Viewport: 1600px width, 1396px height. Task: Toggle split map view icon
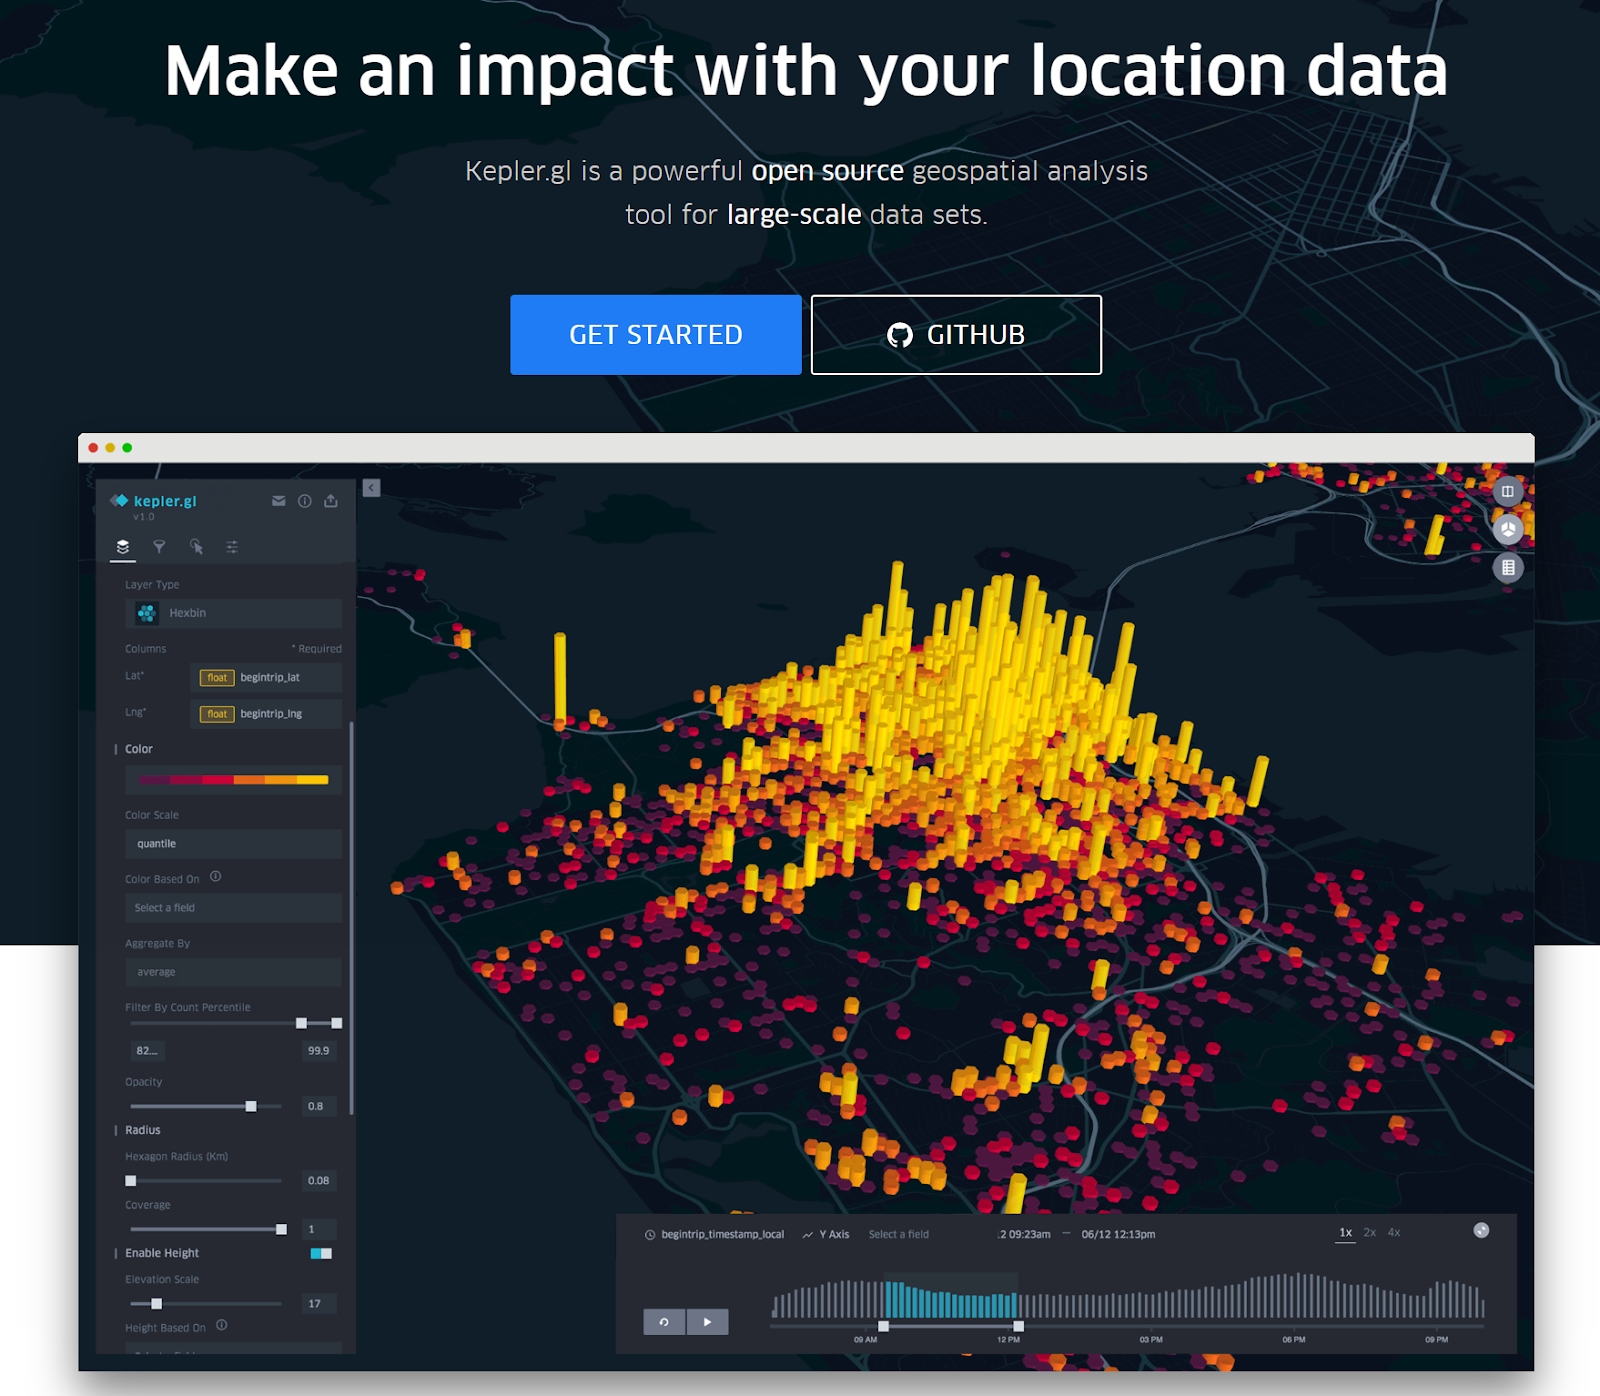pyautogui.click(x=1508, y=491)
